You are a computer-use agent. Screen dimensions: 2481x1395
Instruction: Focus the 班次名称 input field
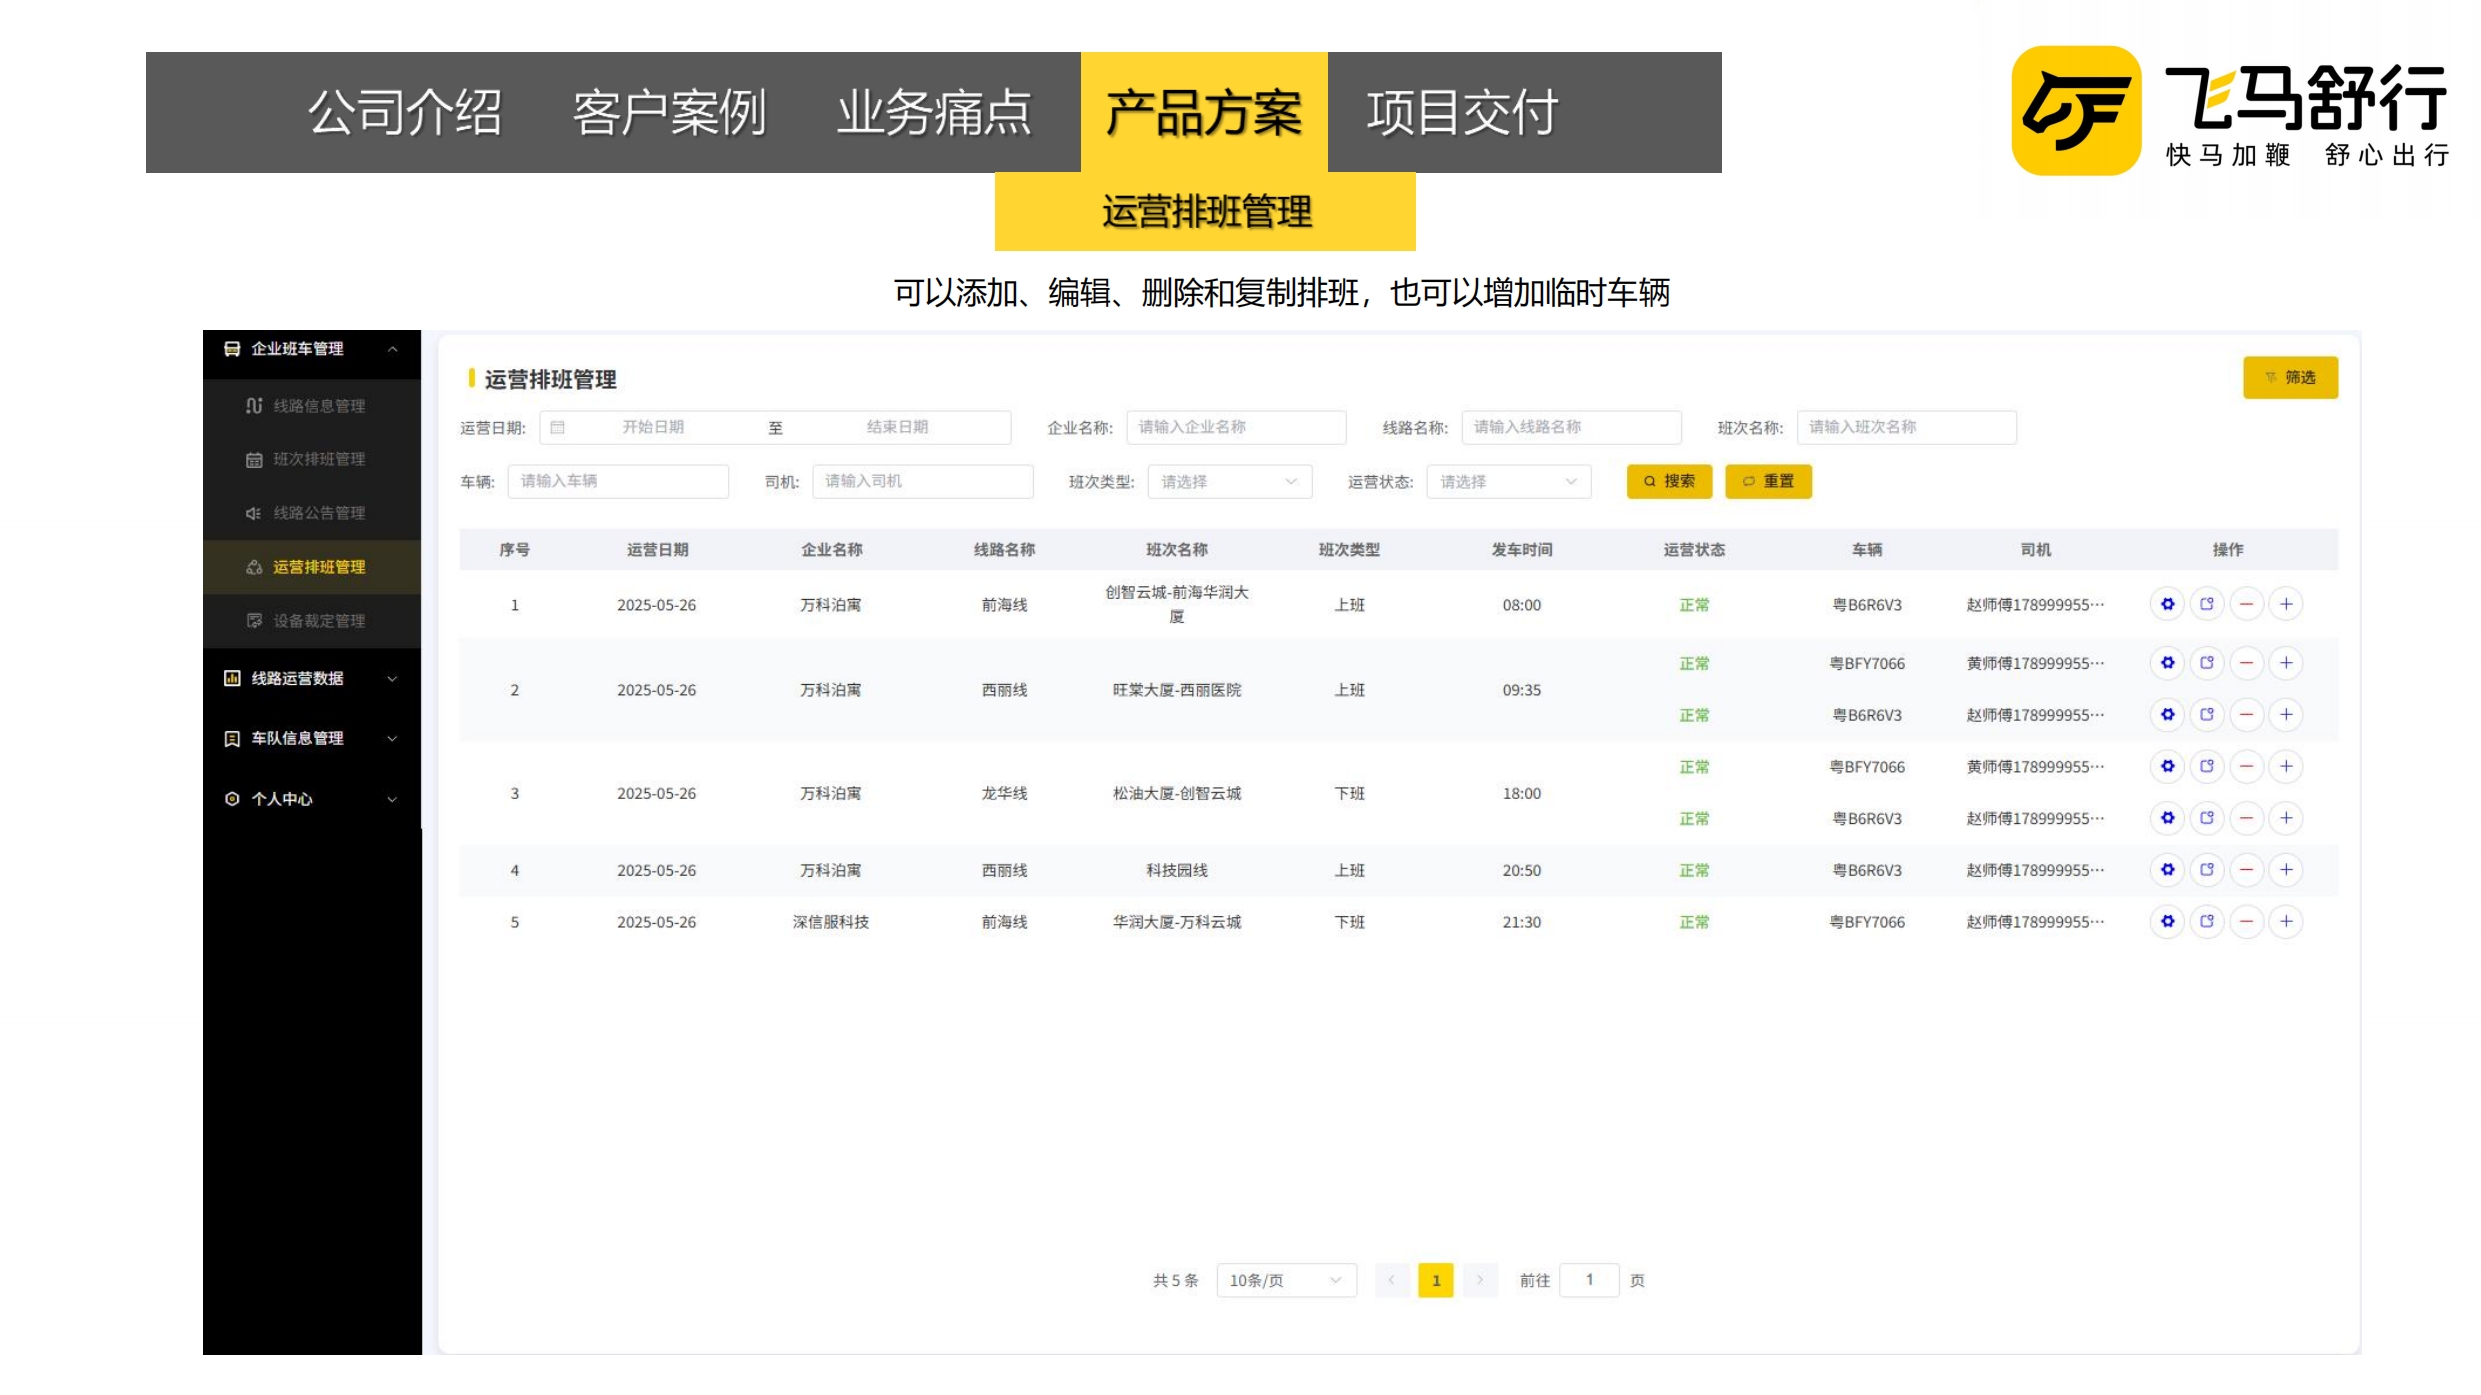click(1906, 427)
